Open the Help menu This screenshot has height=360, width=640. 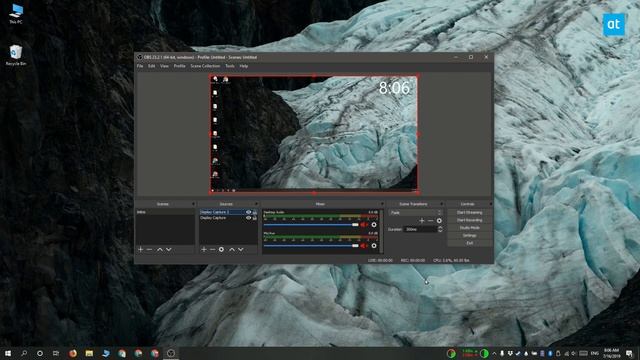pos(244,66)
